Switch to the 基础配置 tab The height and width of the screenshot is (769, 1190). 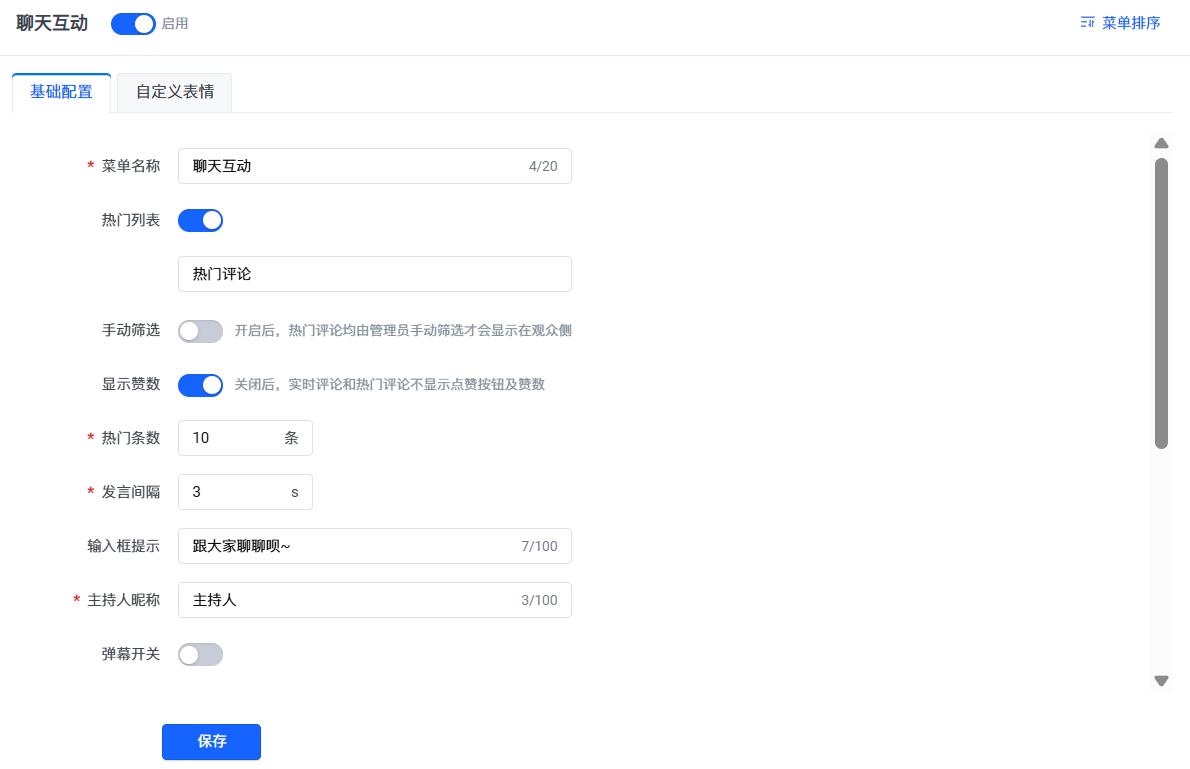(x=61, y=92)
